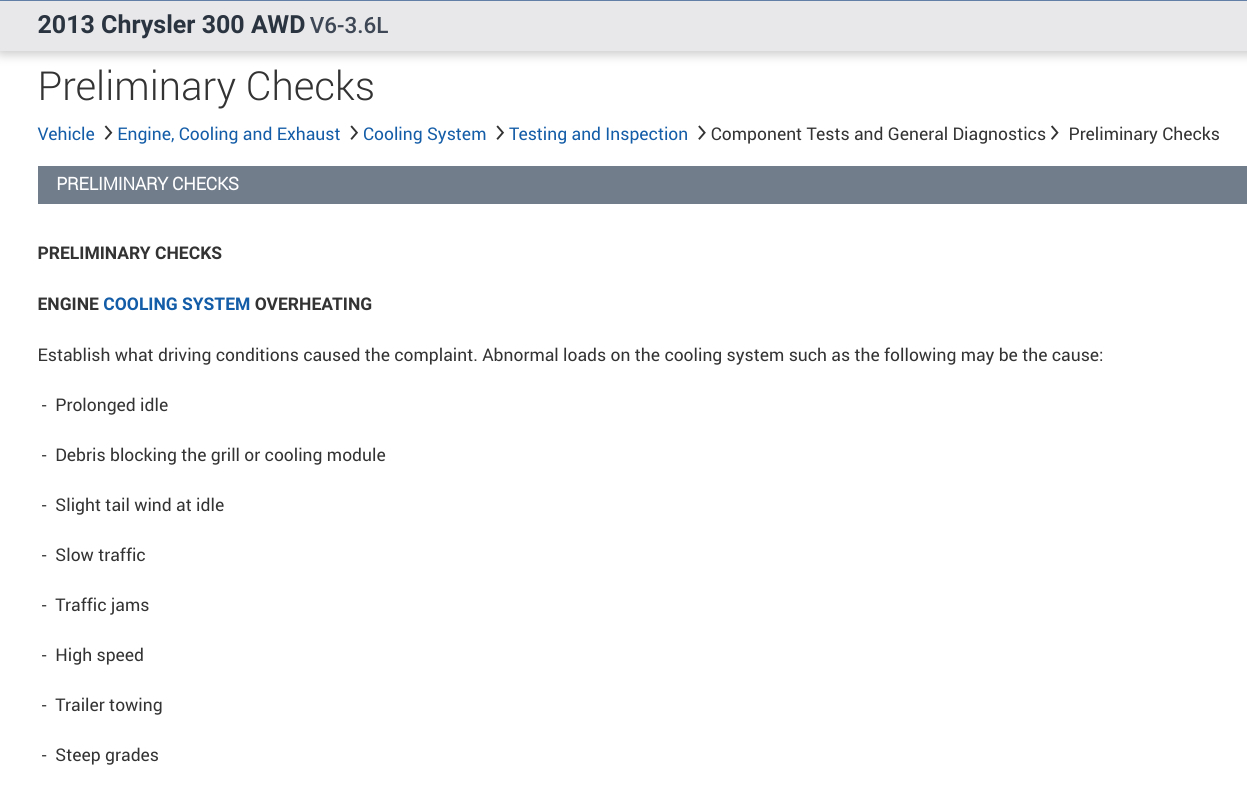Click the 2013 Chrysler 300 AWD vehicle title

pos(171,25)
